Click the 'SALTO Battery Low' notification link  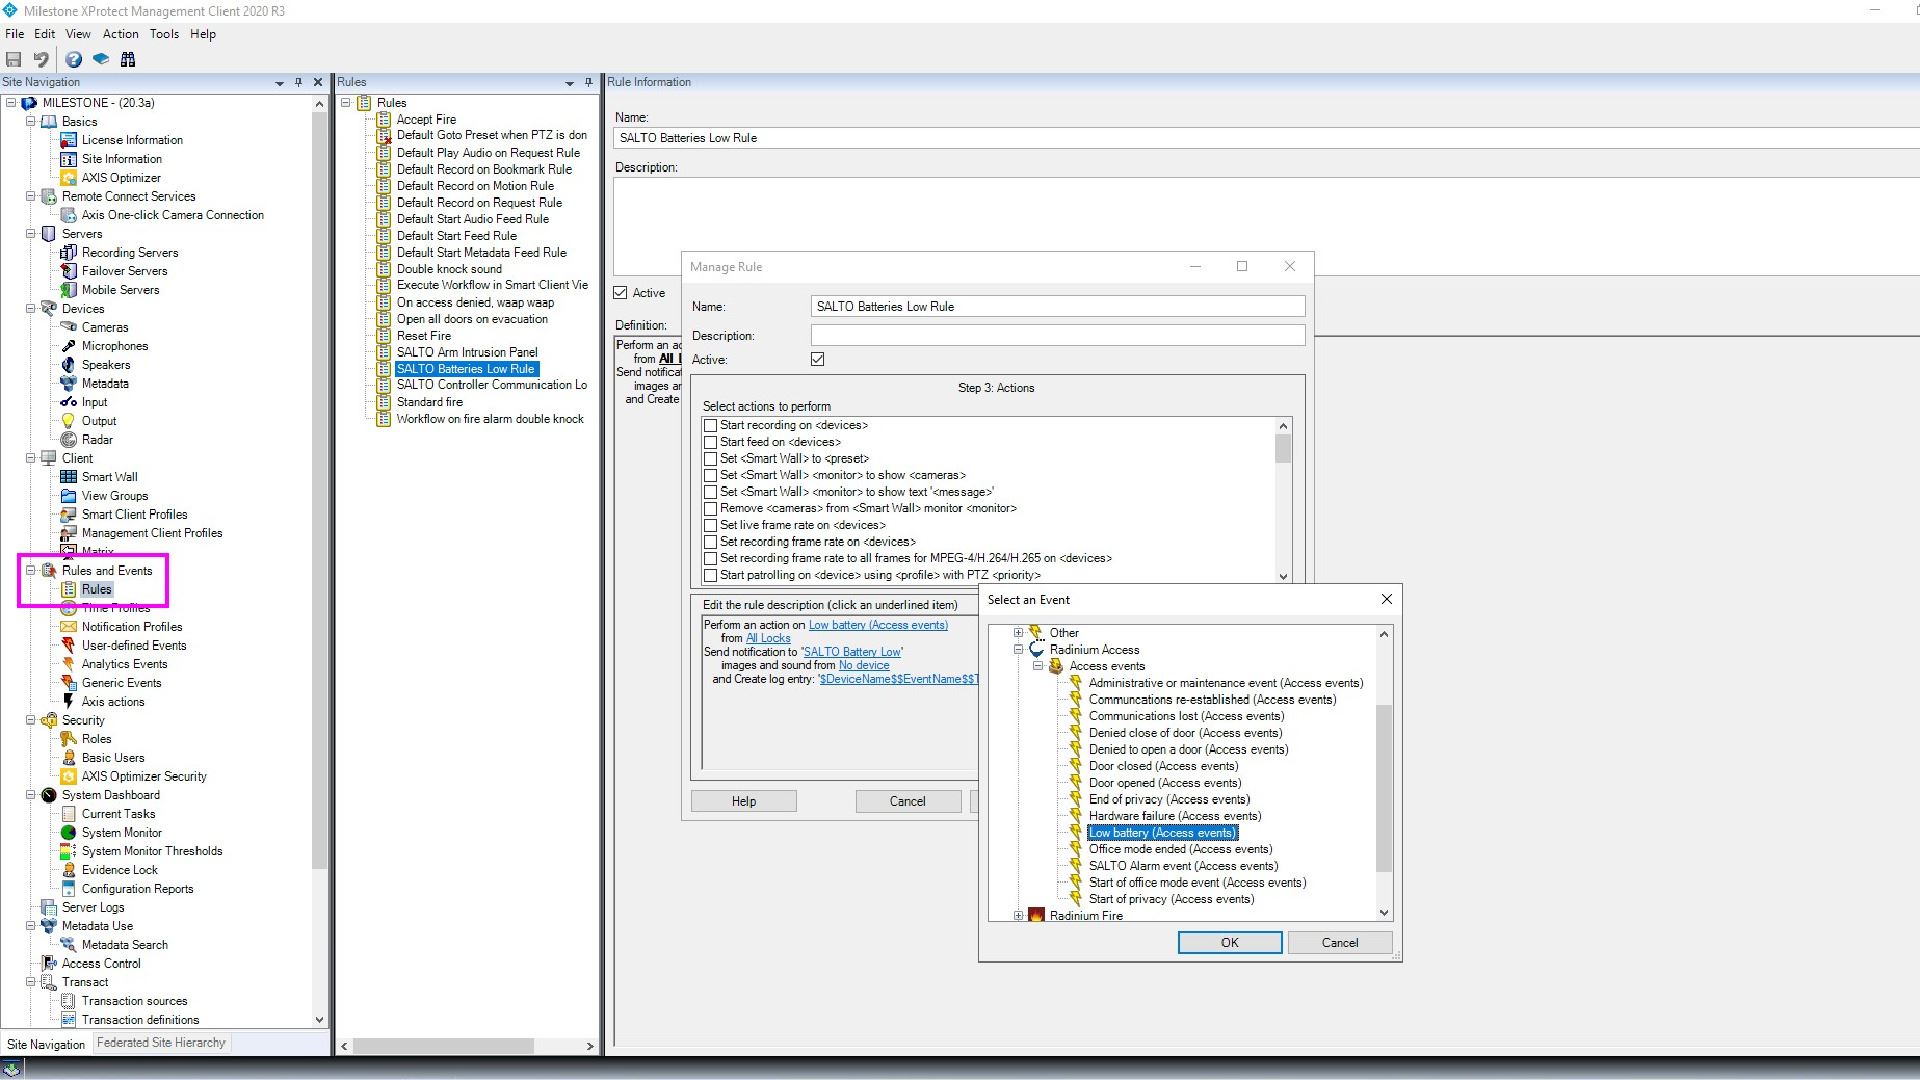tap(853, 652)
